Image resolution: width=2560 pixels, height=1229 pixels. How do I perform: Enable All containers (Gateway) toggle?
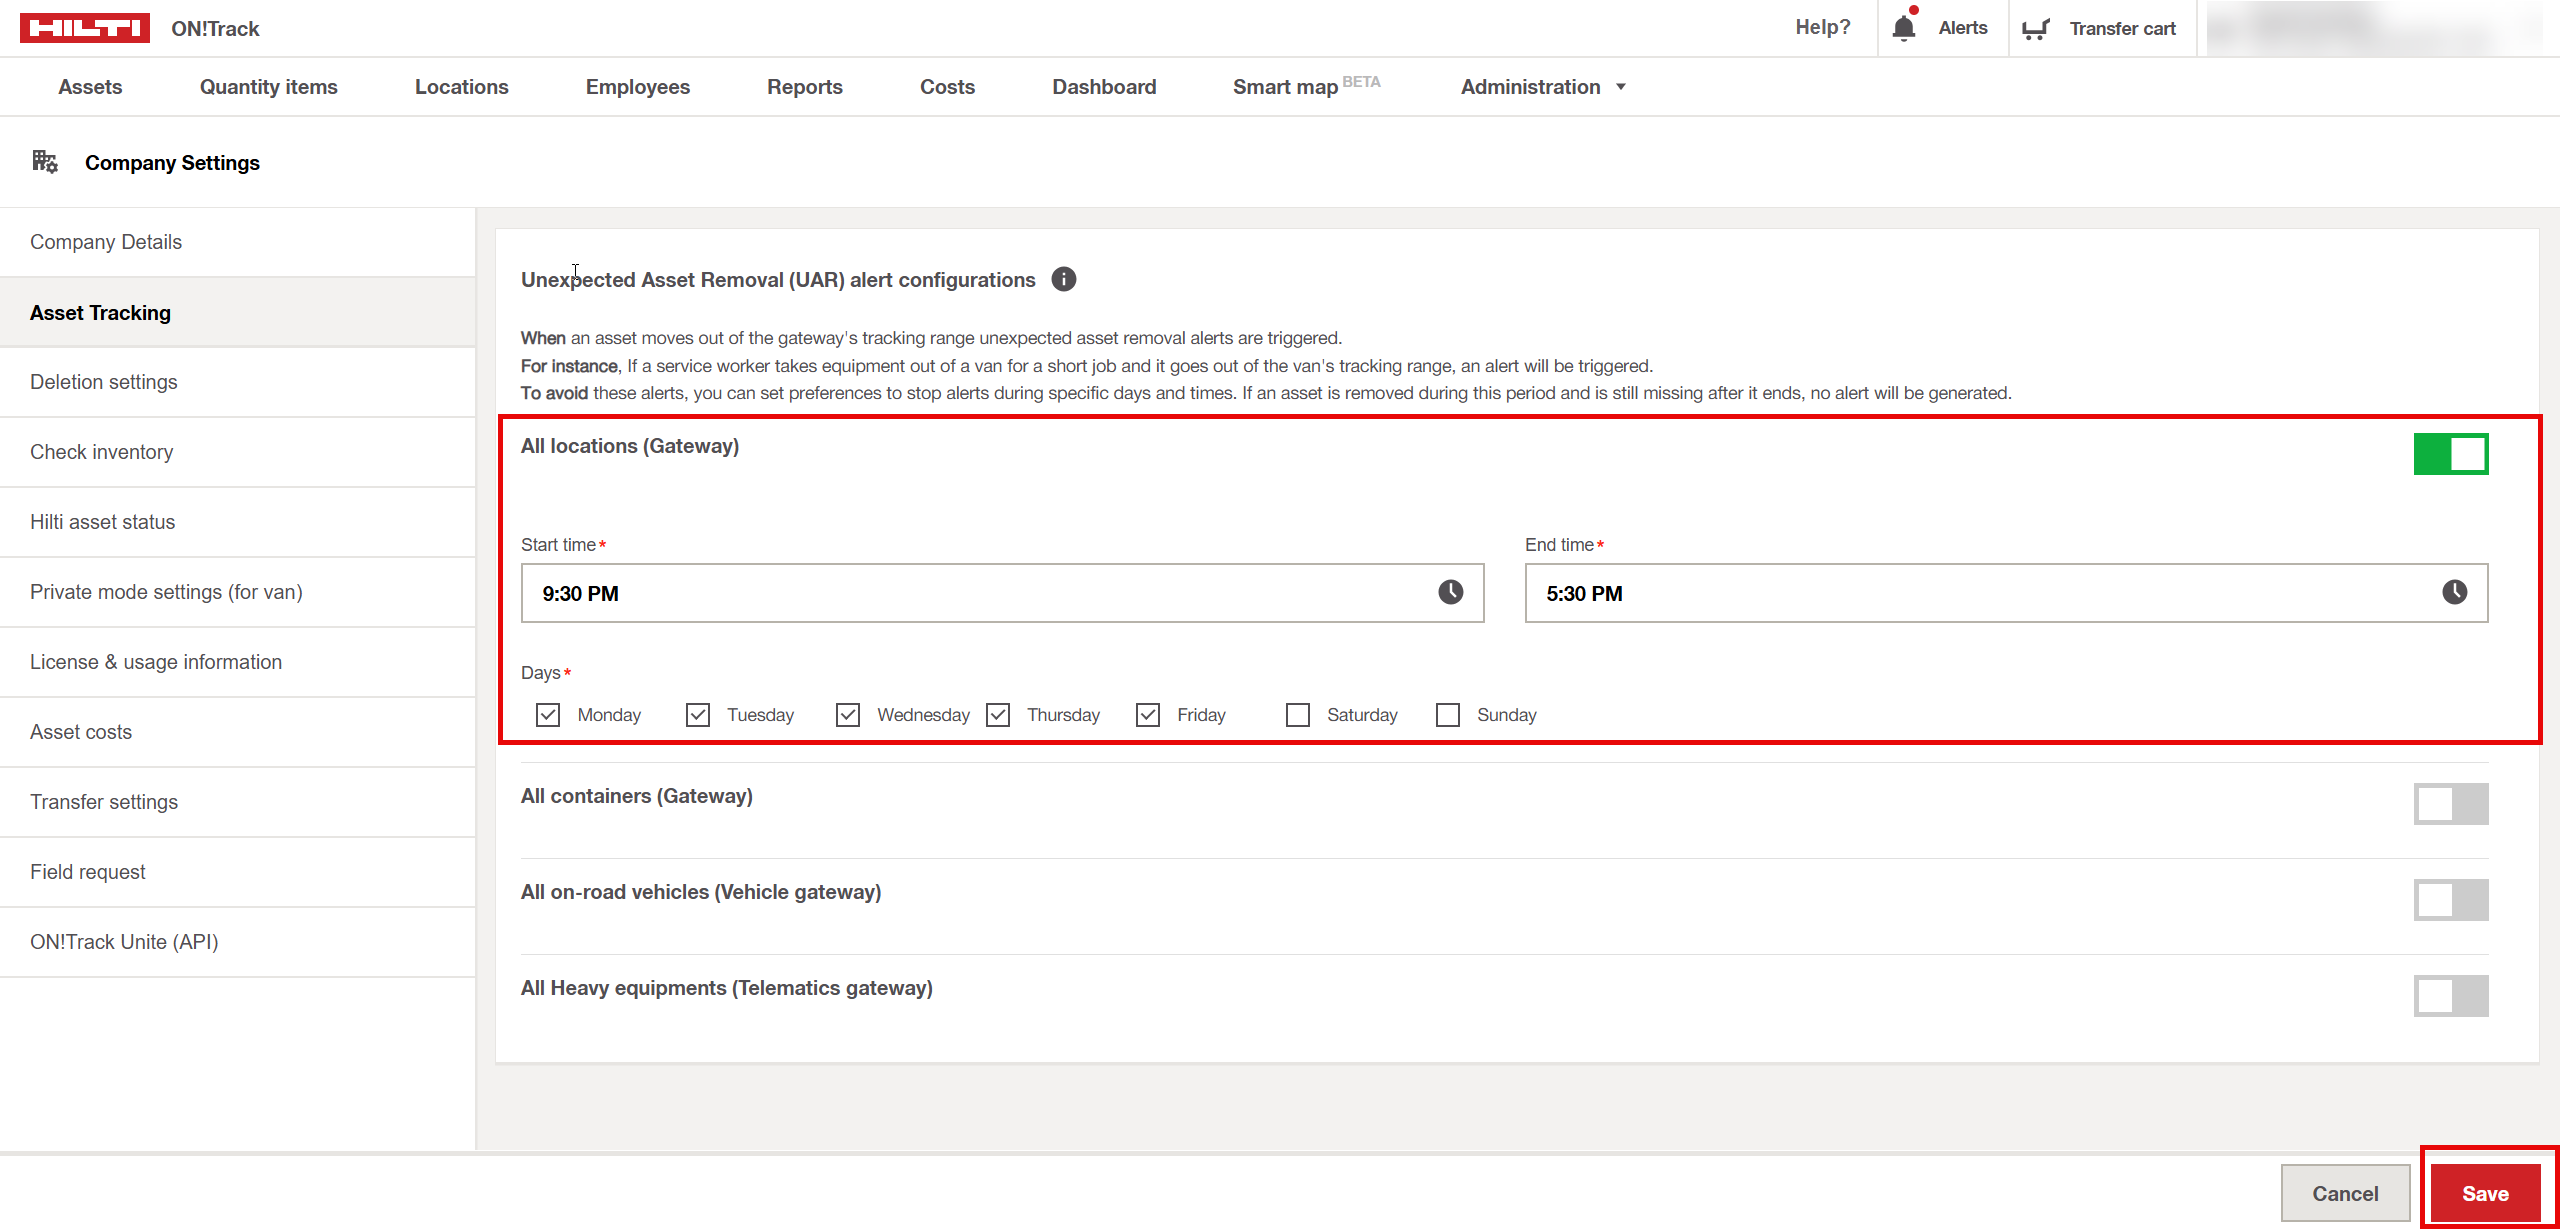2450,804
